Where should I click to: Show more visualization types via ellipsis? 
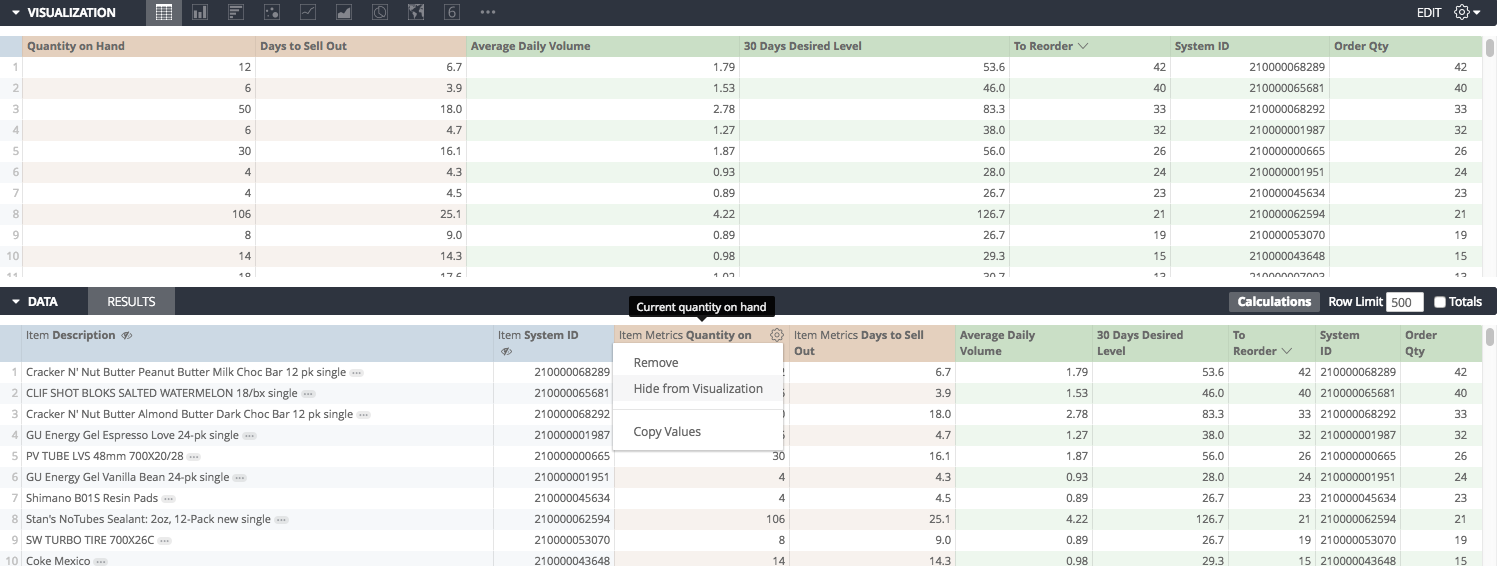coord(488,13)
